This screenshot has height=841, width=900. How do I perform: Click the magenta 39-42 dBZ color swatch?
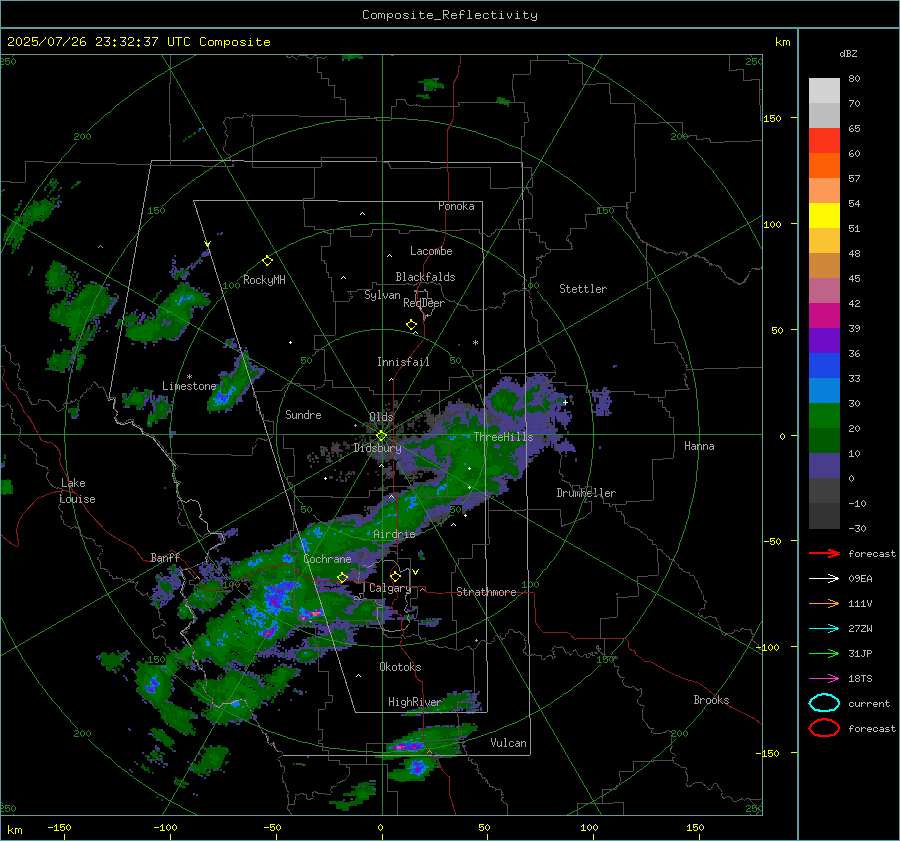[824, 316]
